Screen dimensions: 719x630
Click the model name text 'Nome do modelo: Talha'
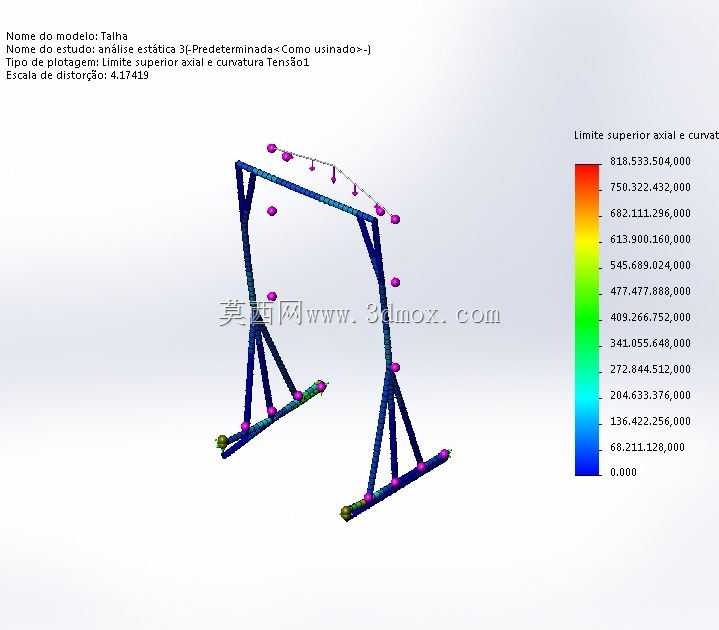(x=67, y=36)
